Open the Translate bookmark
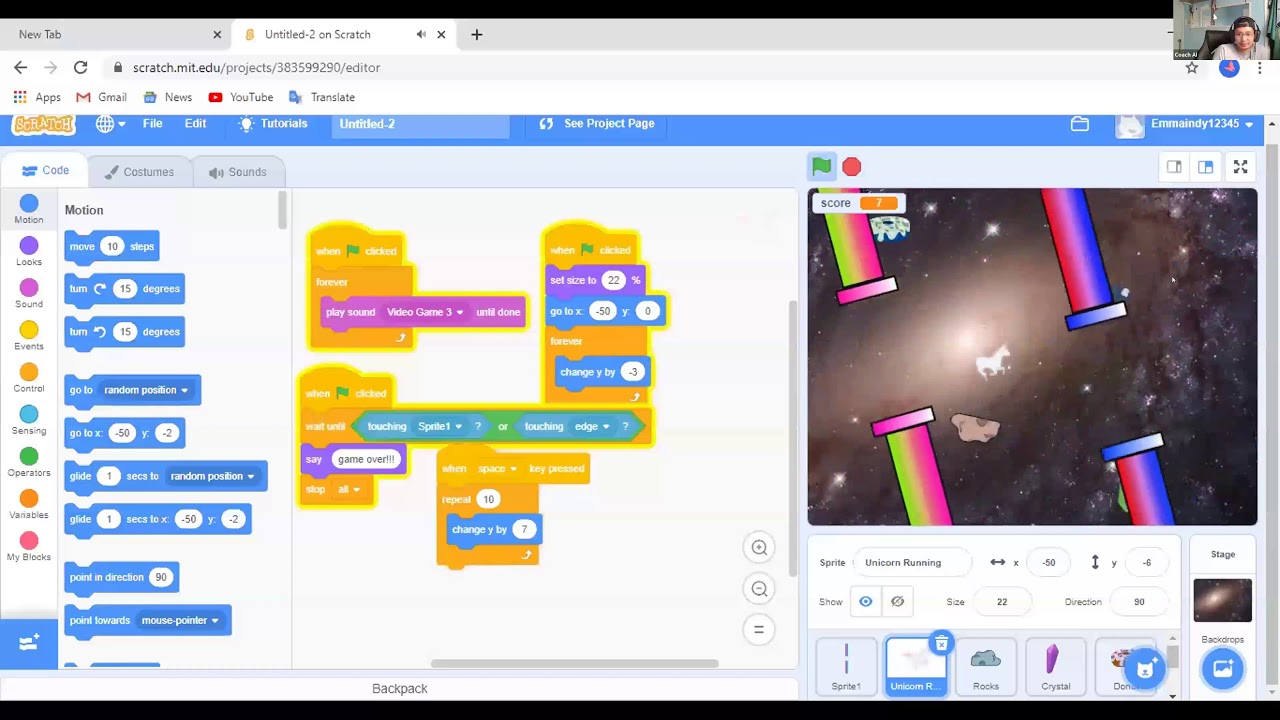Screen dimensions: 1280x720 321,97
